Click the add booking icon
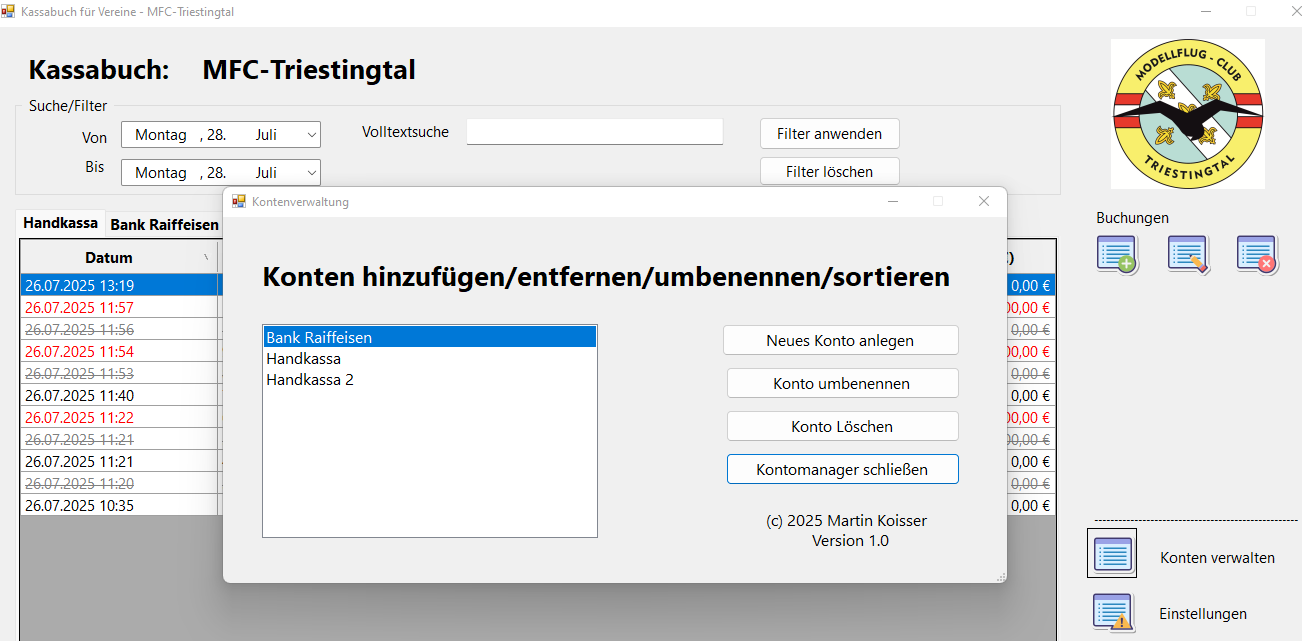Viewport: 1302px width, 641px height. pos(1116,254)
